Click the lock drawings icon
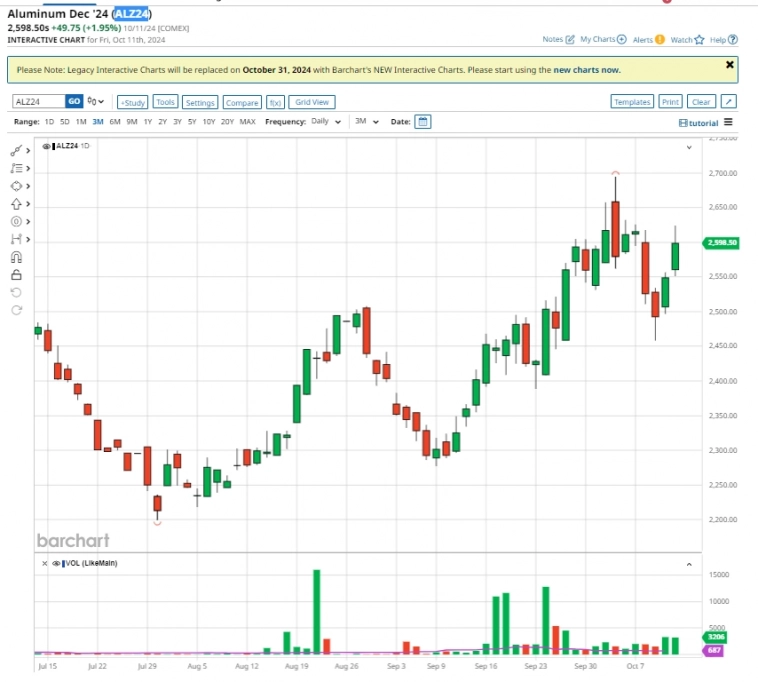758x682 pixels. coord(16,275)
